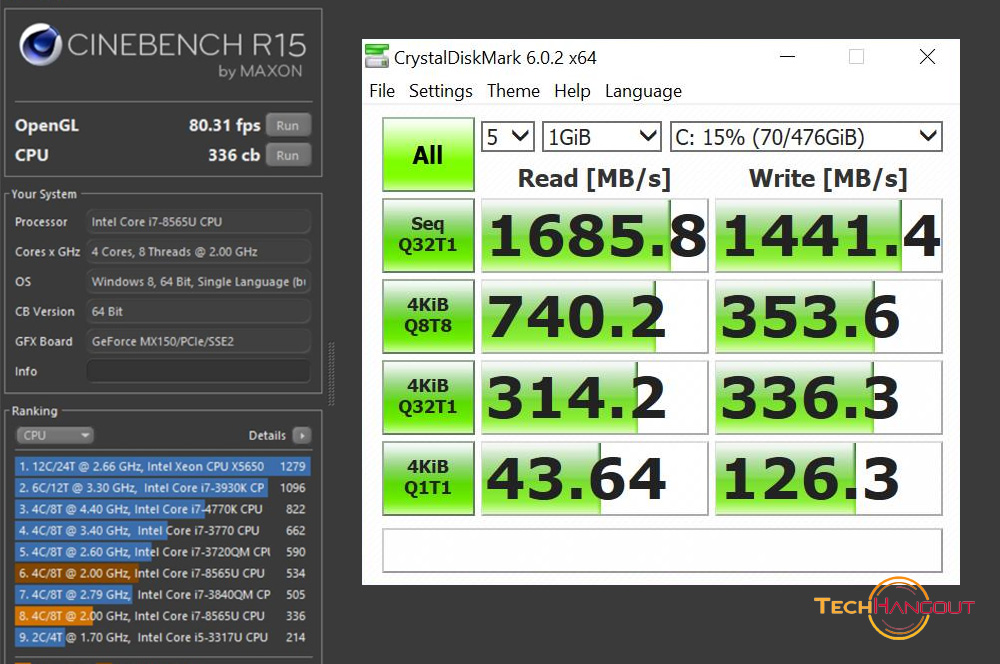Select the i7-8565U ranking row scoring 336
This screenshot has height=664, width=1000.
[x=163, y=616]
